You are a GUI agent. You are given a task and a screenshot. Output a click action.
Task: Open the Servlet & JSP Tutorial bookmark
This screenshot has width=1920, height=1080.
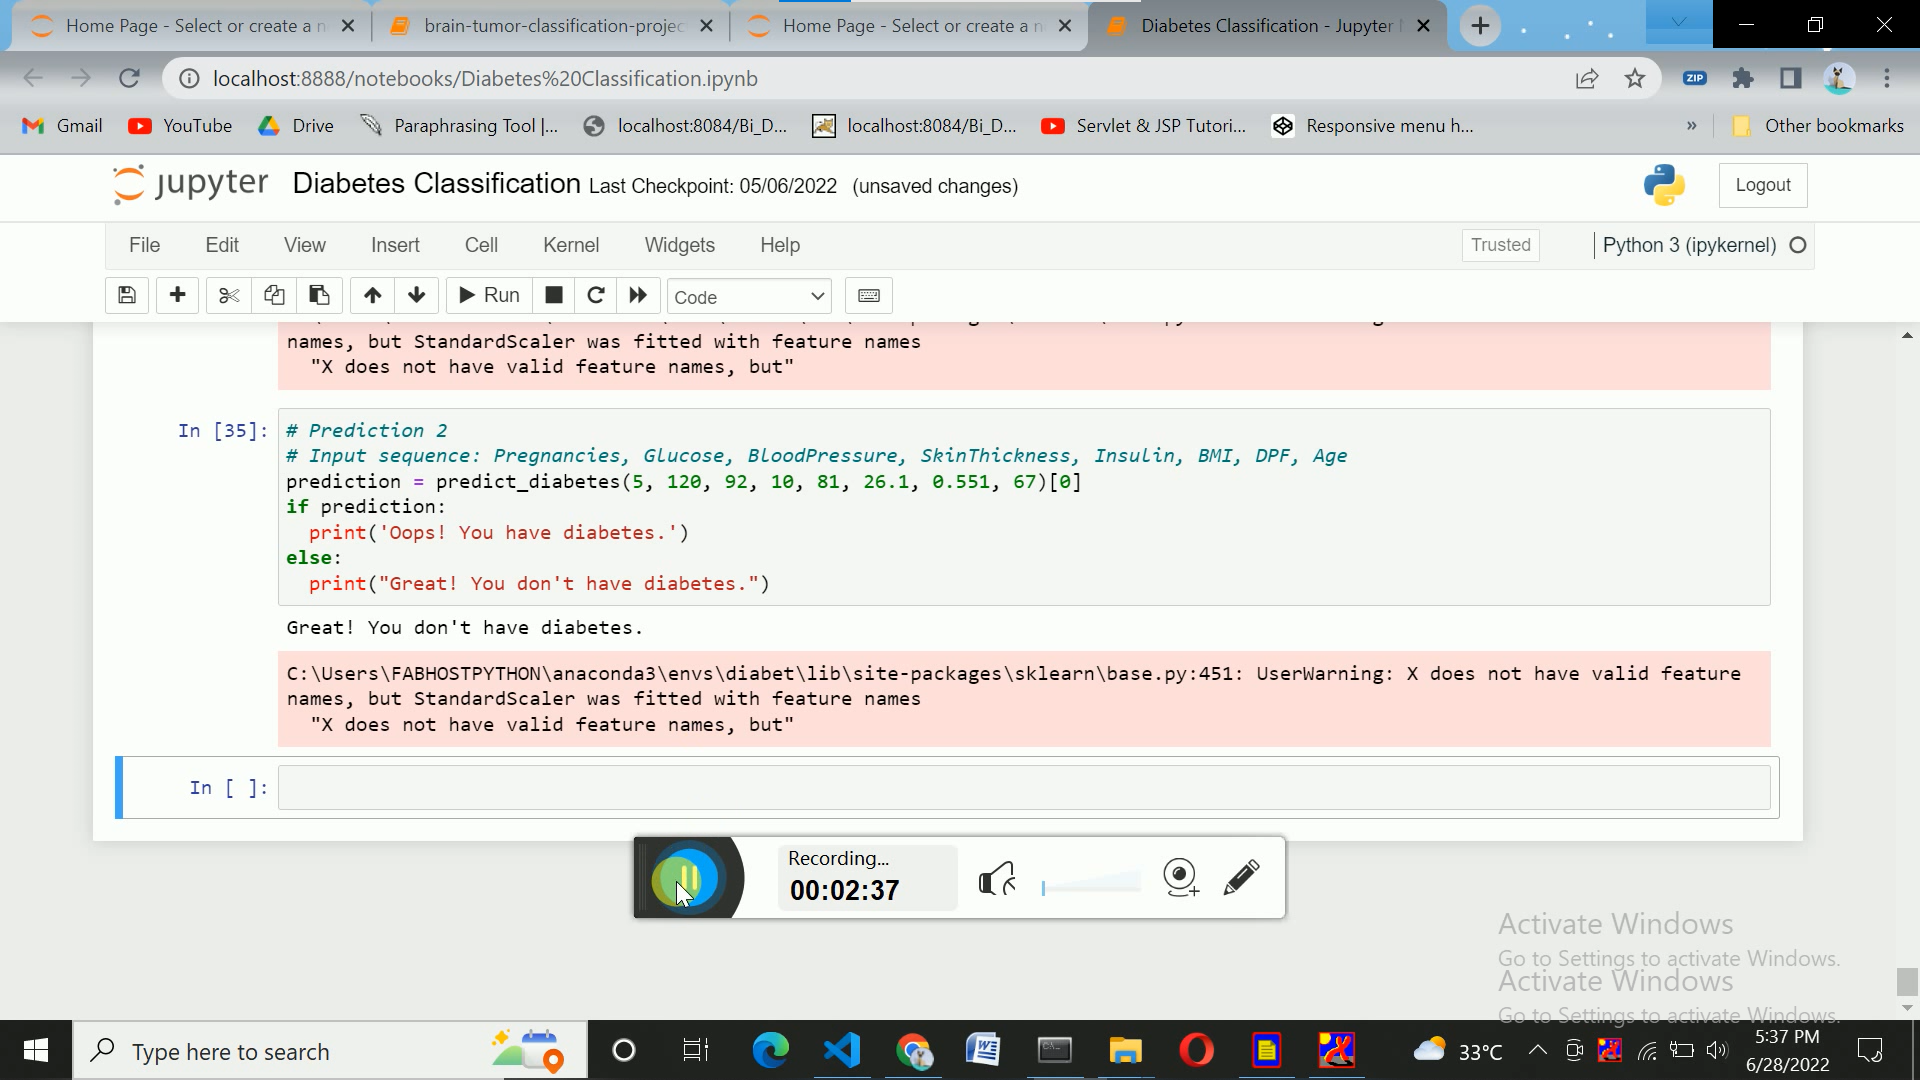1145,126
